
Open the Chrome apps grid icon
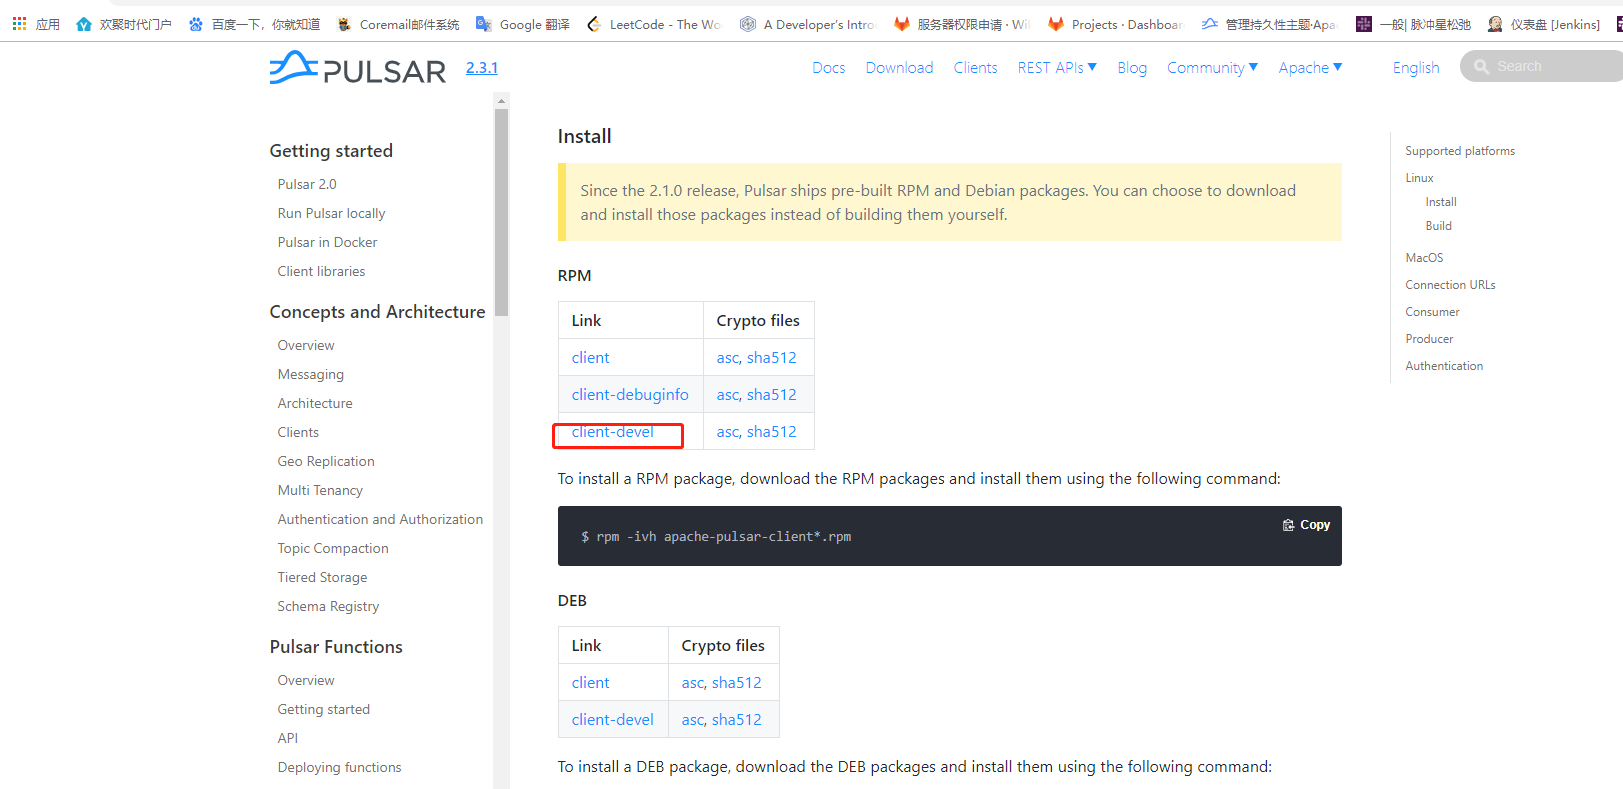(19, 23)
